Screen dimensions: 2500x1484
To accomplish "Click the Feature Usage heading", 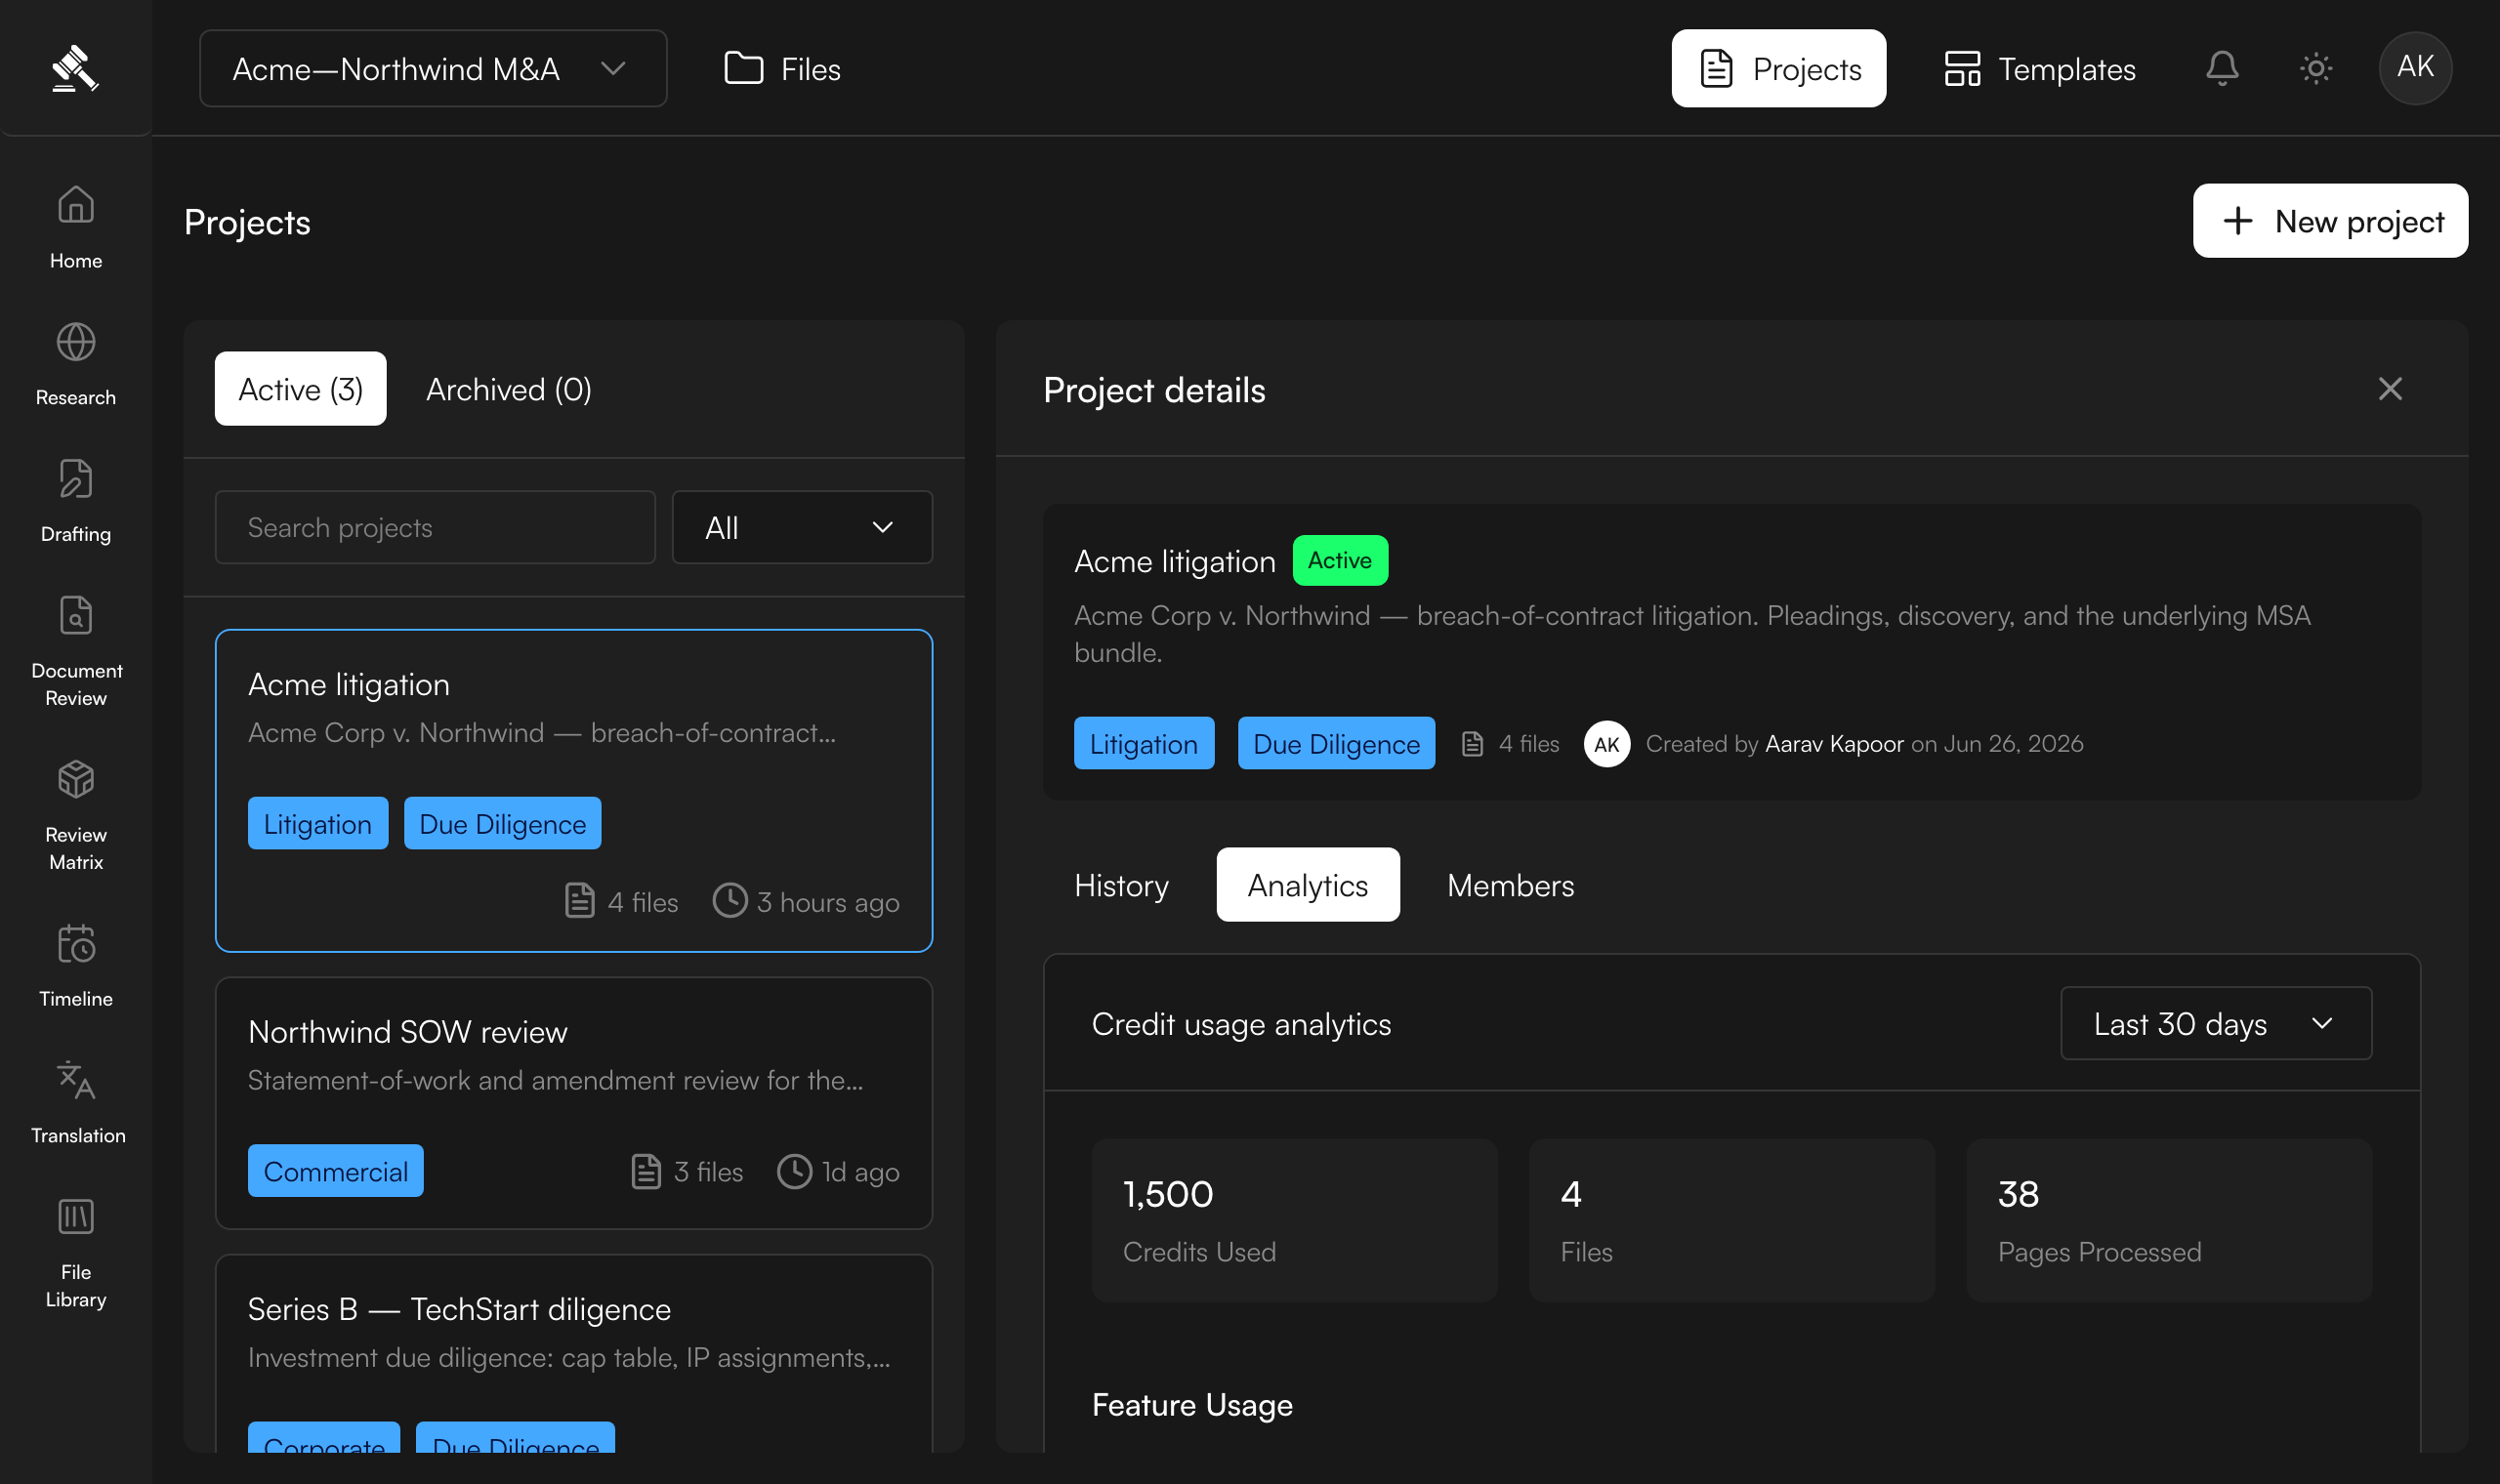I will tap(1192, 1405).
